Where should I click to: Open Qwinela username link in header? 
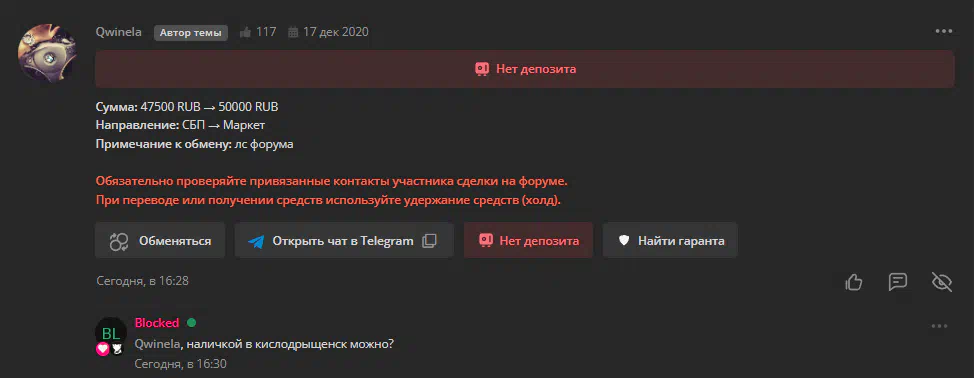[119, 32]
